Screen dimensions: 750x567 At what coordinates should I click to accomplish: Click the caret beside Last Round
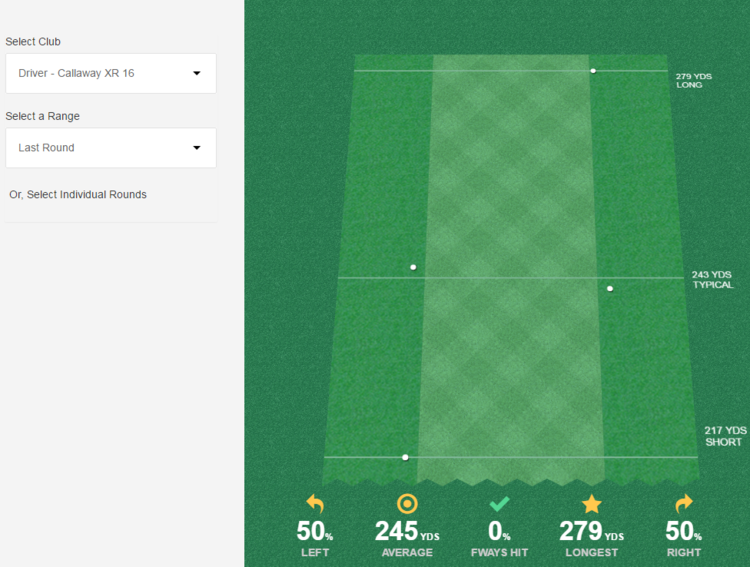(196, 148)
